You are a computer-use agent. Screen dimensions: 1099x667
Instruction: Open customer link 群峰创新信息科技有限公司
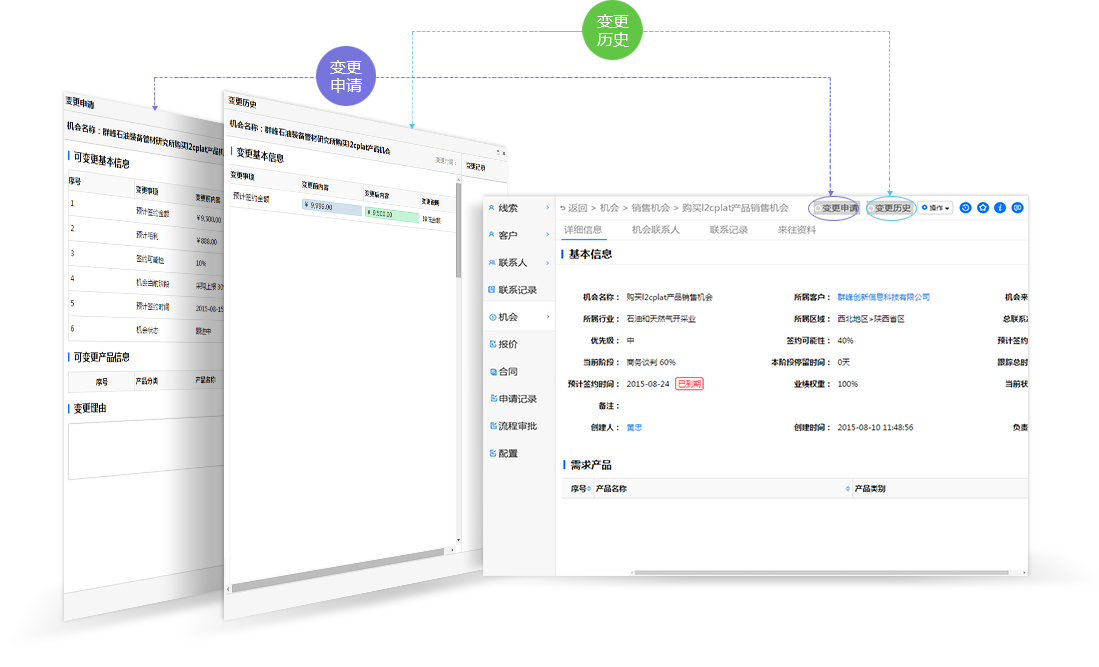[883, 297]
